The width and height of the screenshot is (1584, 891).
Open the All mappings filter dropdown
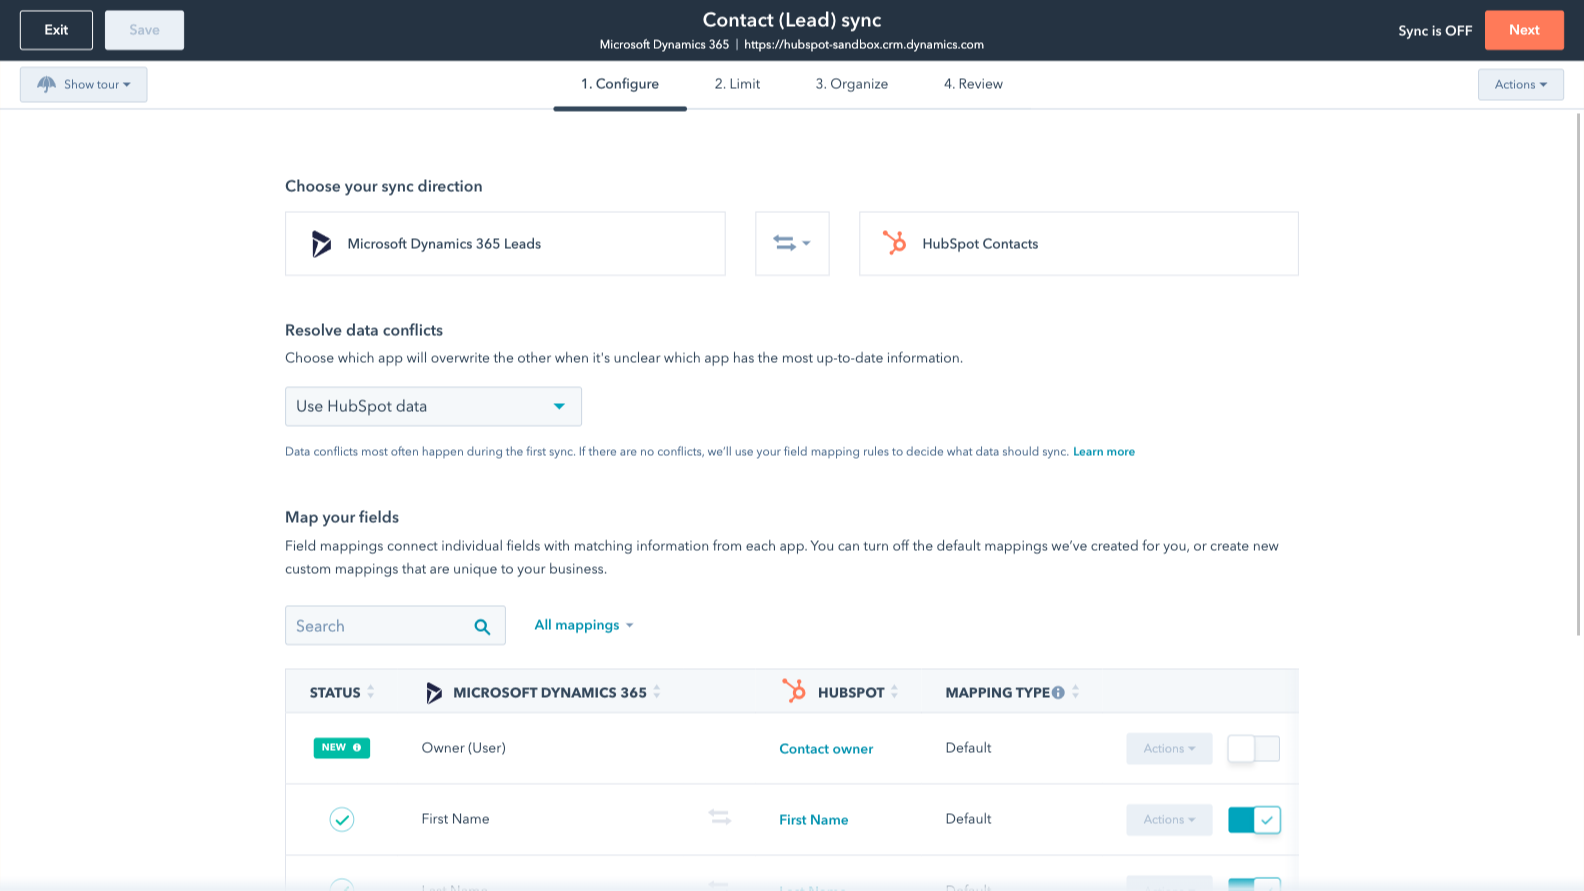[584, 625]
